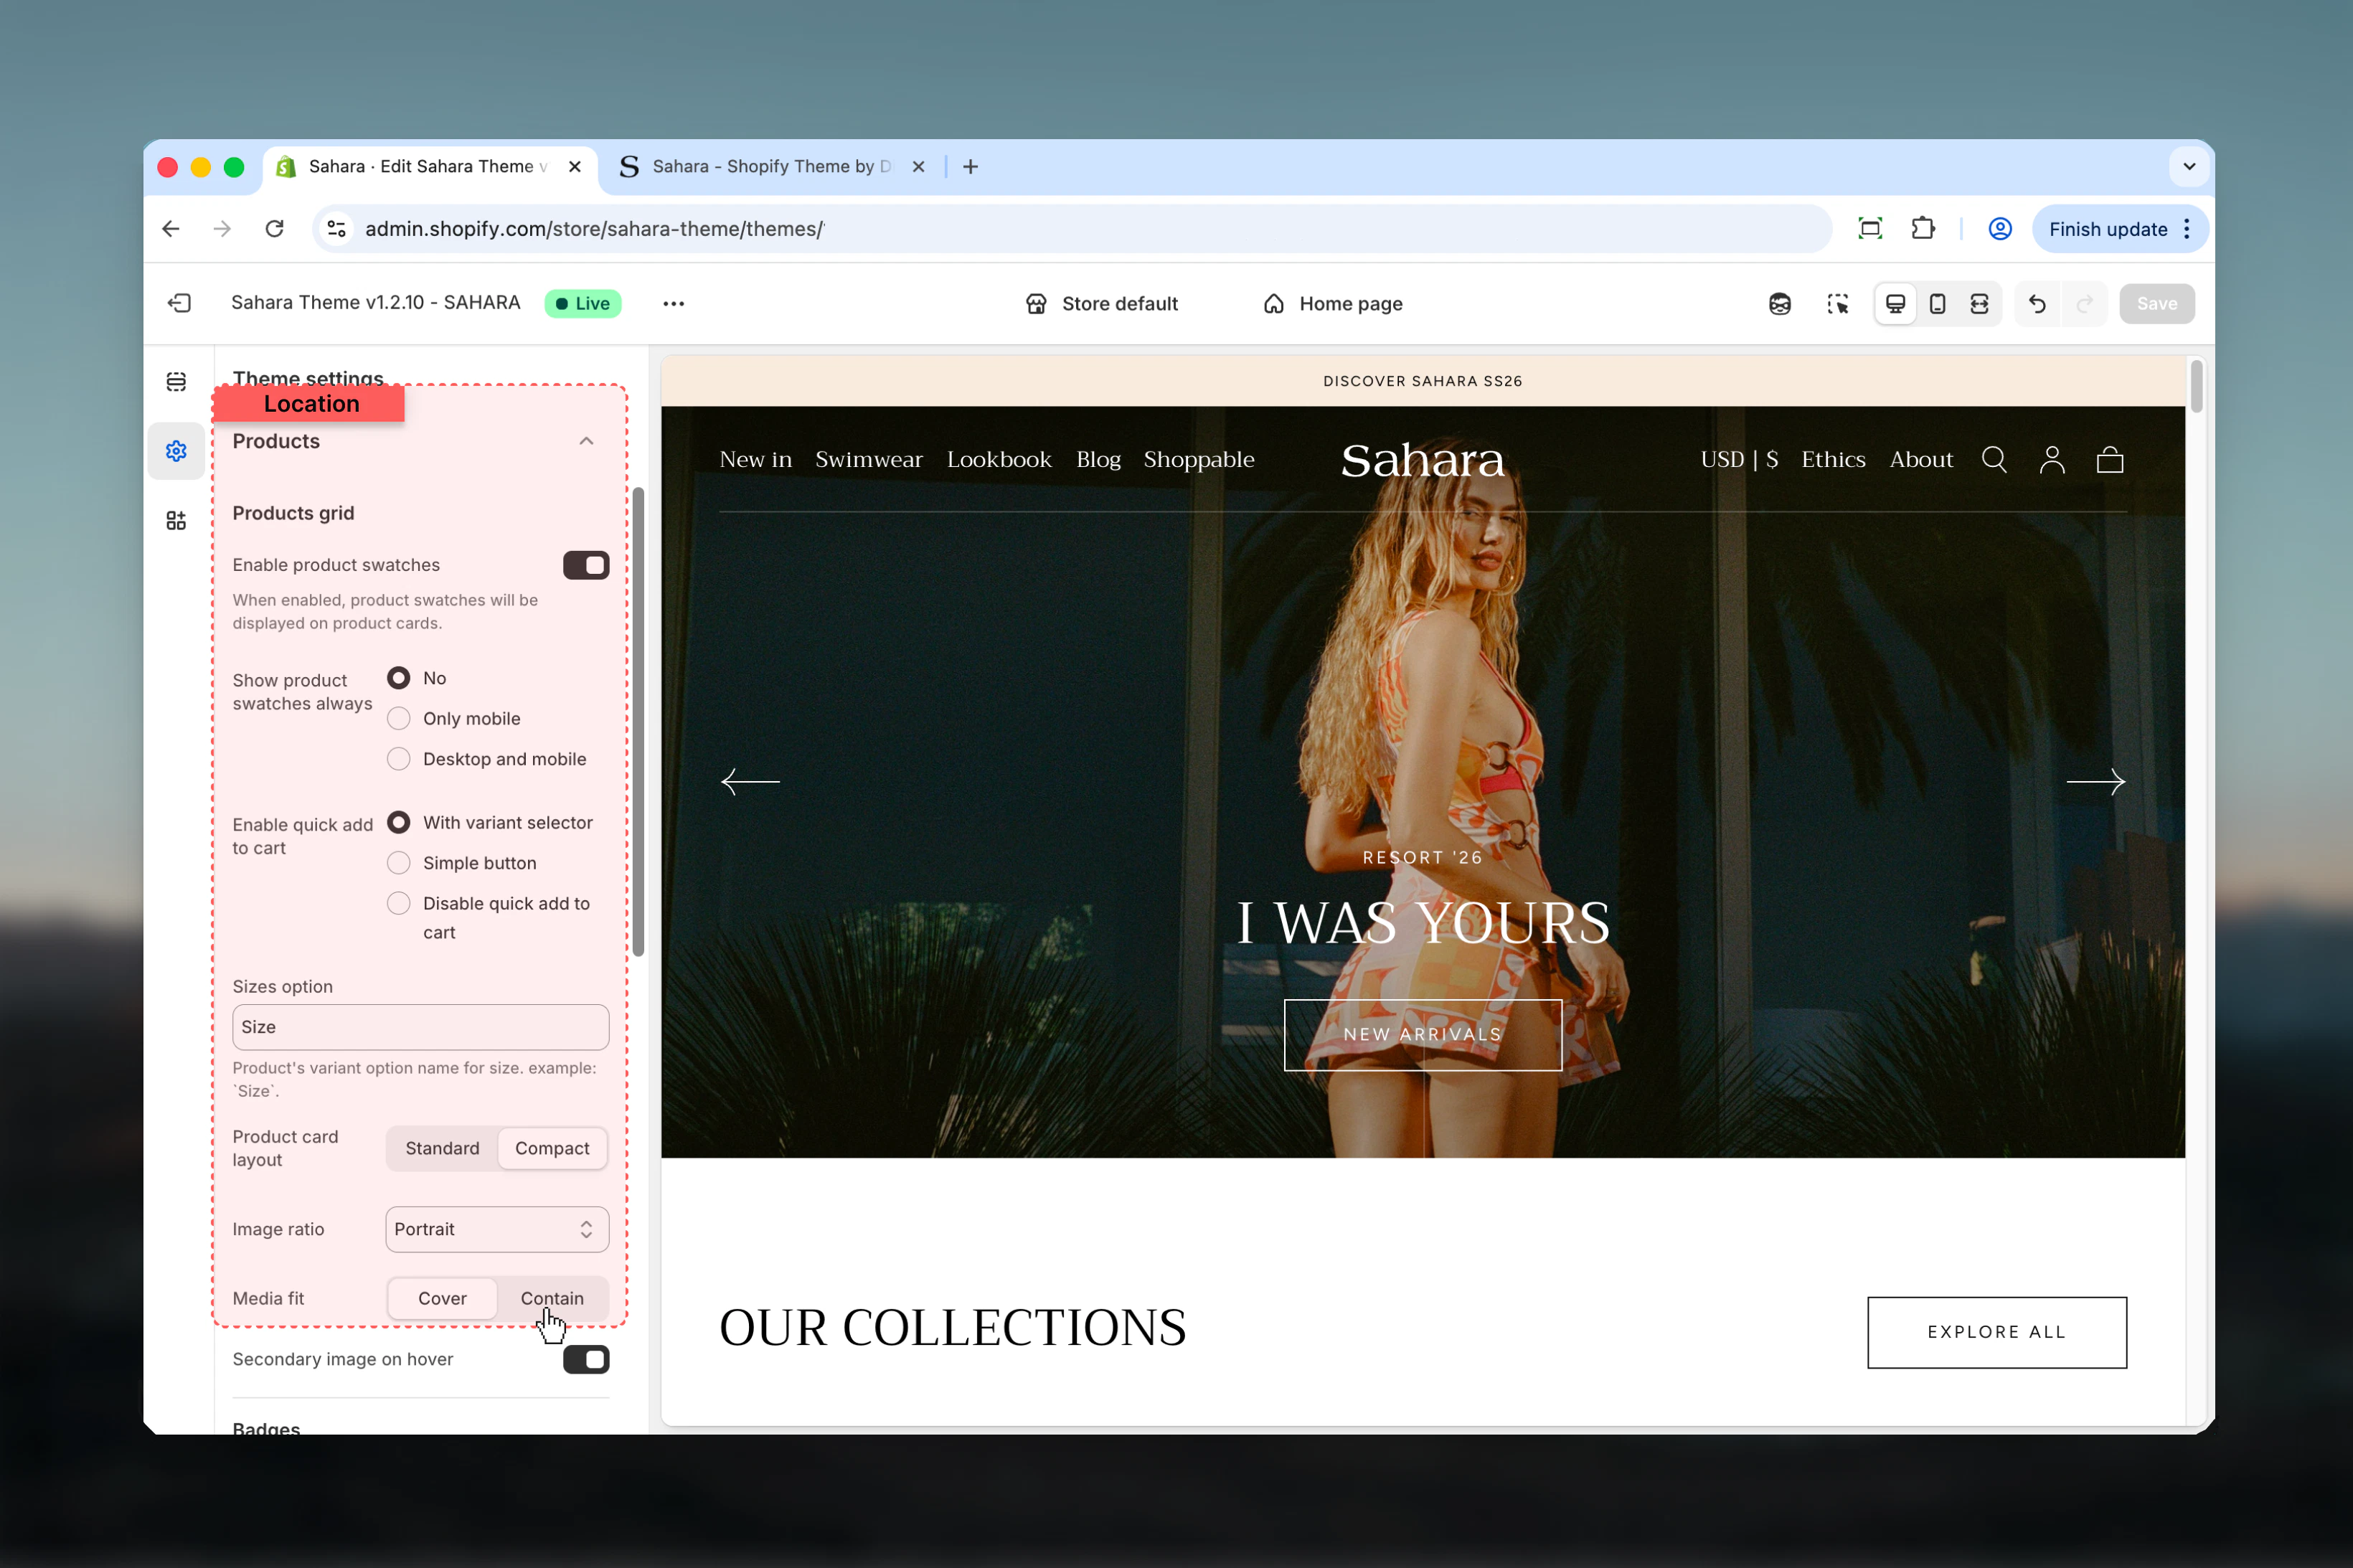Toggle Secondary image on hover switch

pos(586,1359)
